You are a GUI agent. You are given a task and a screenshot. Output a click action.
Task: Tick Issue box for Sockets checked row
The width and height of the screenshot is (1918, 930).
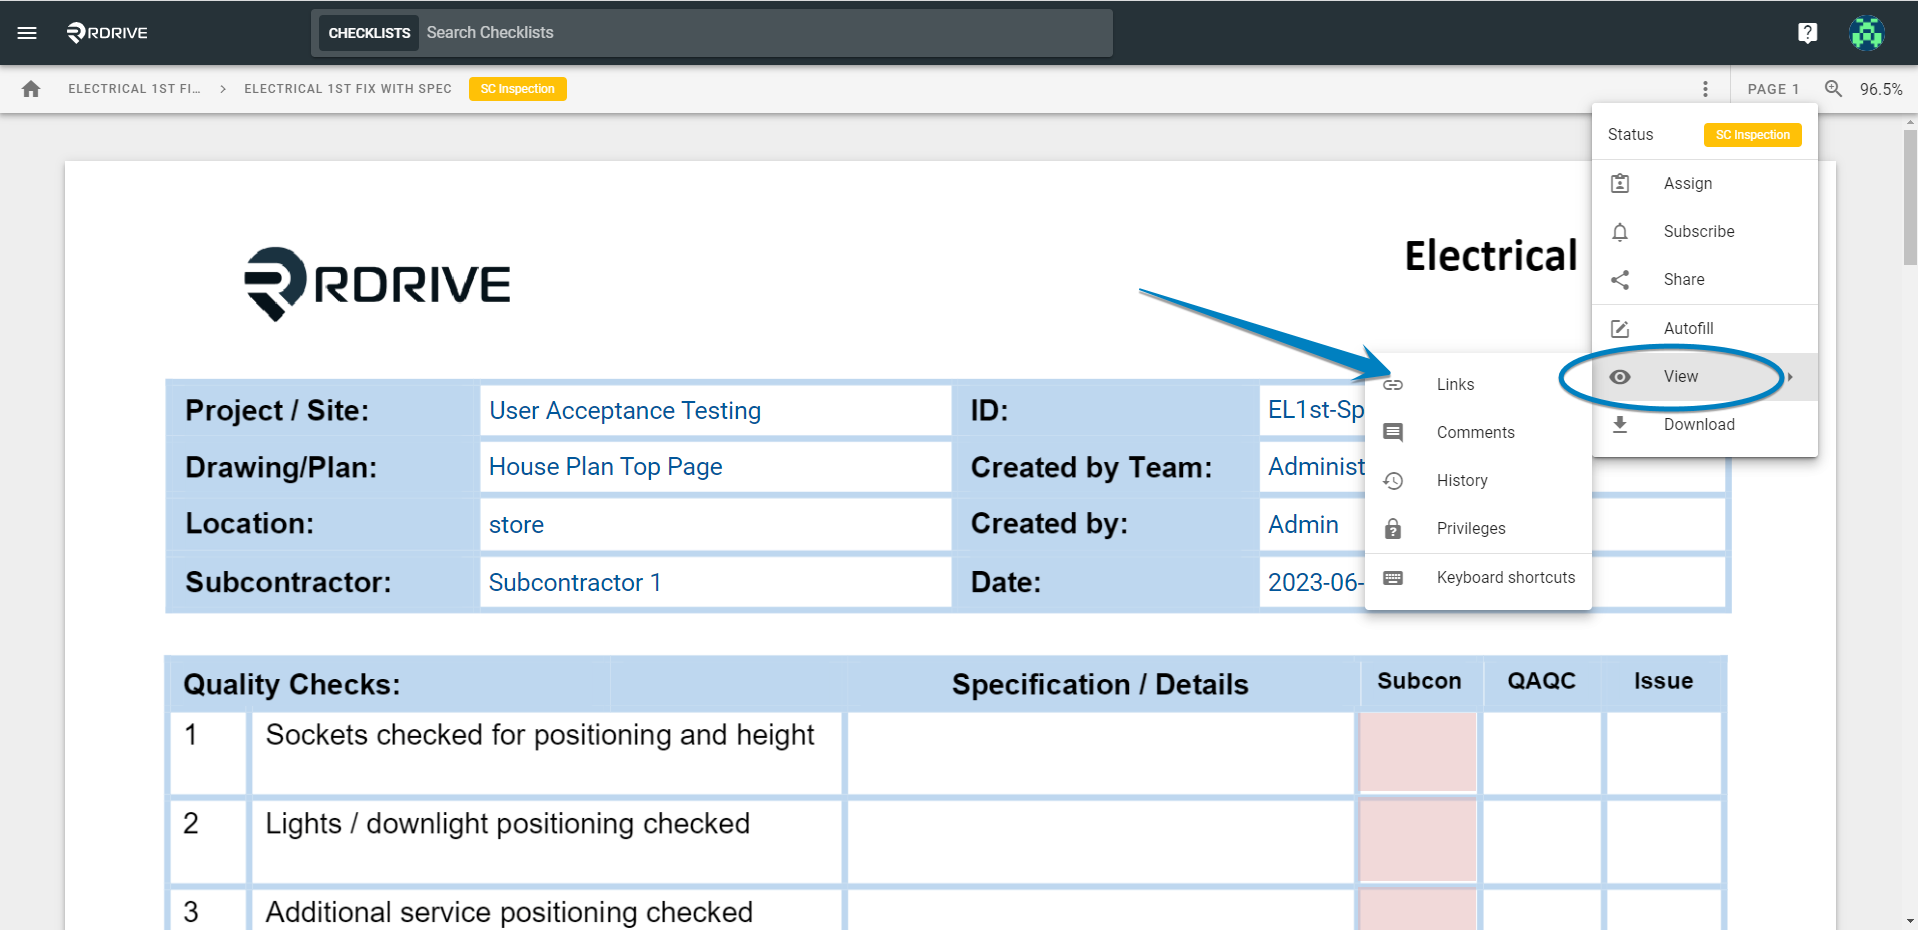[1664, 752]
